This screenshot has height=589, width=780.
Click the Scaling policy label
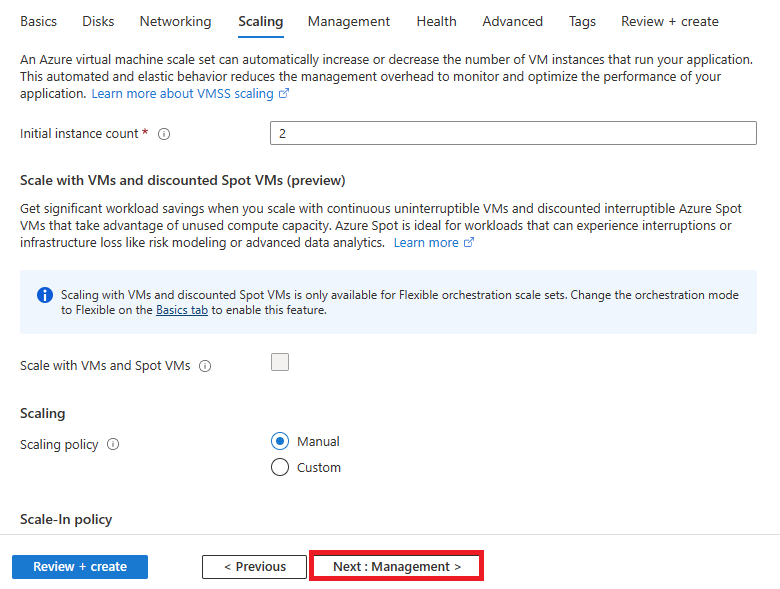(59, 445)
